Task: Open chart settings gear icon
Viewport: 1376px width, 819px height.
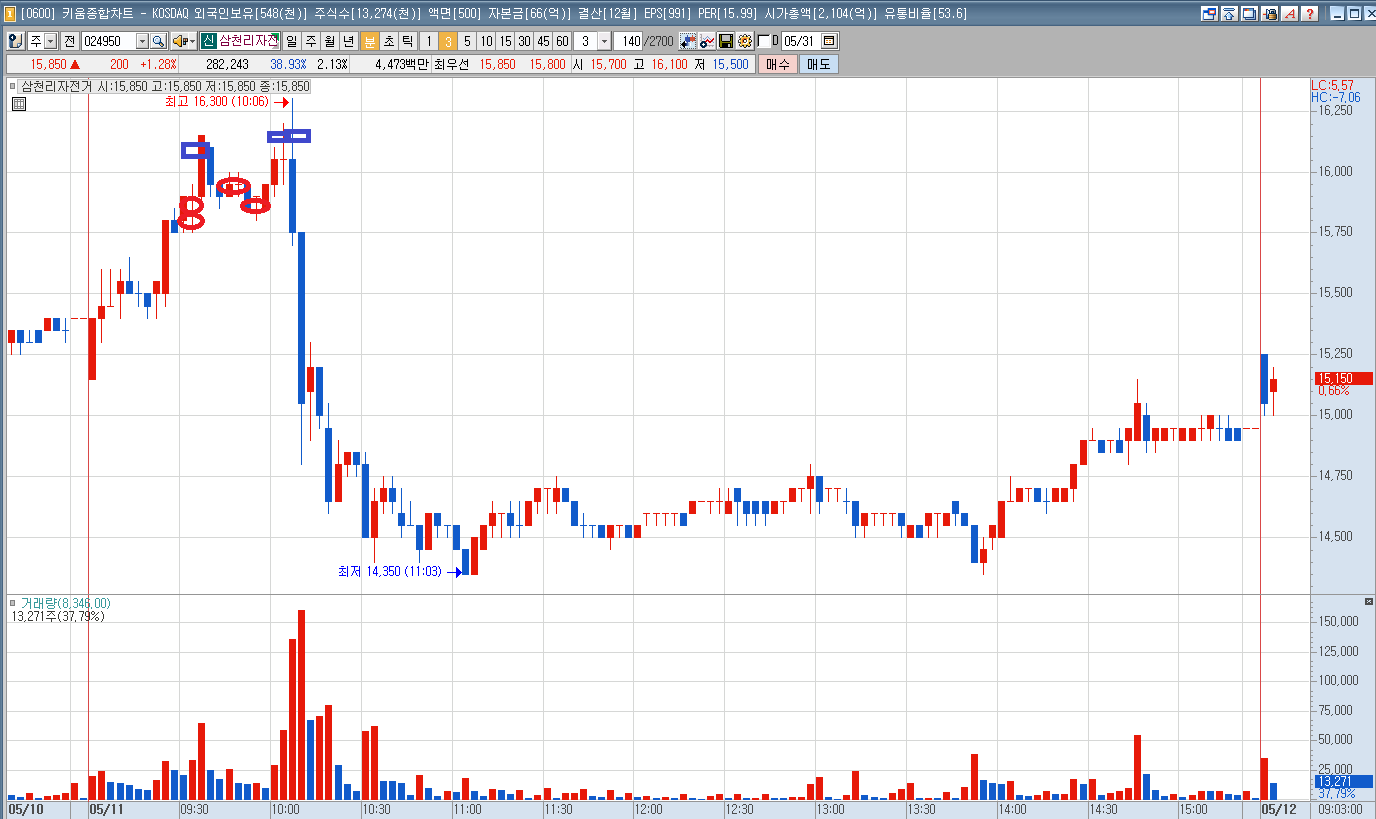Action: (744, 41)
